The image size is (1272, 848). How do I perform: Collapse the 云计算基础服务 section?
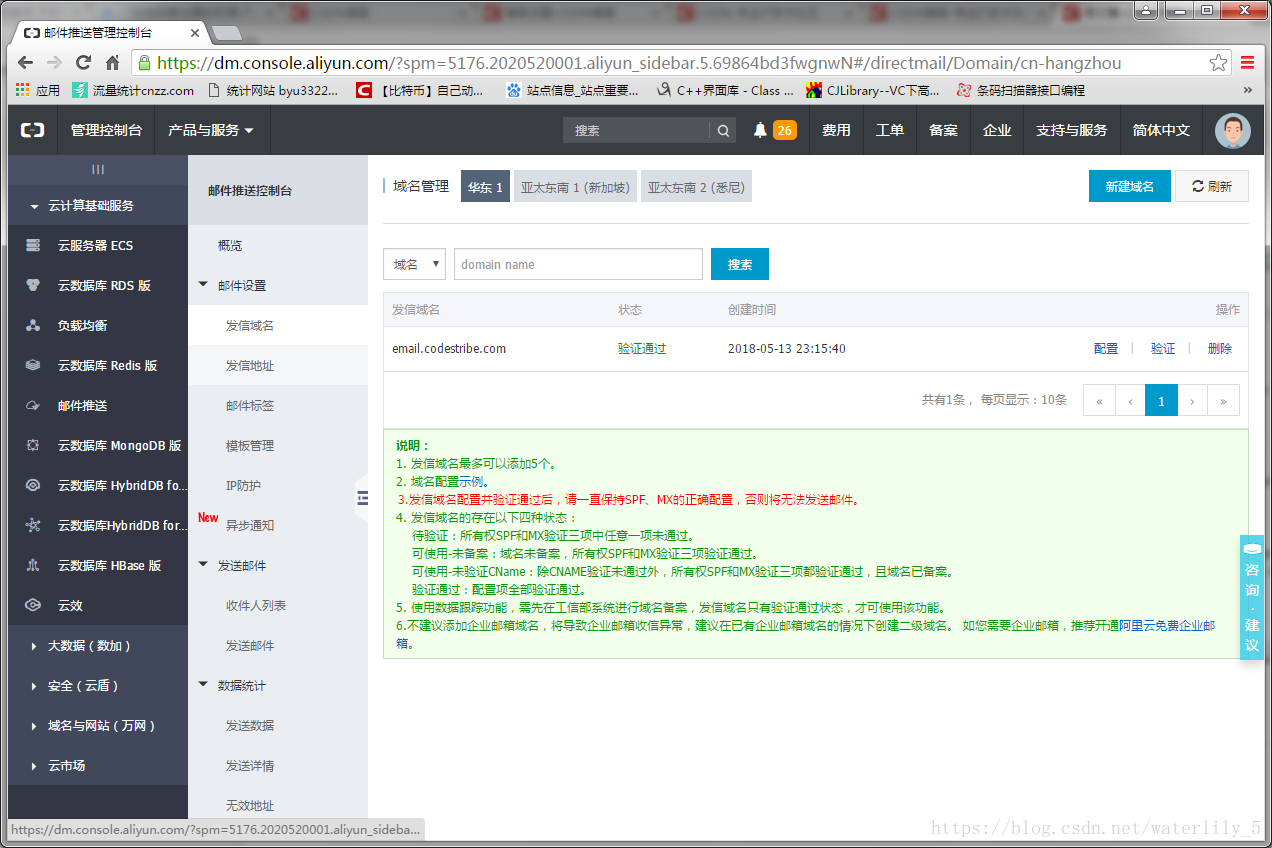90,206
